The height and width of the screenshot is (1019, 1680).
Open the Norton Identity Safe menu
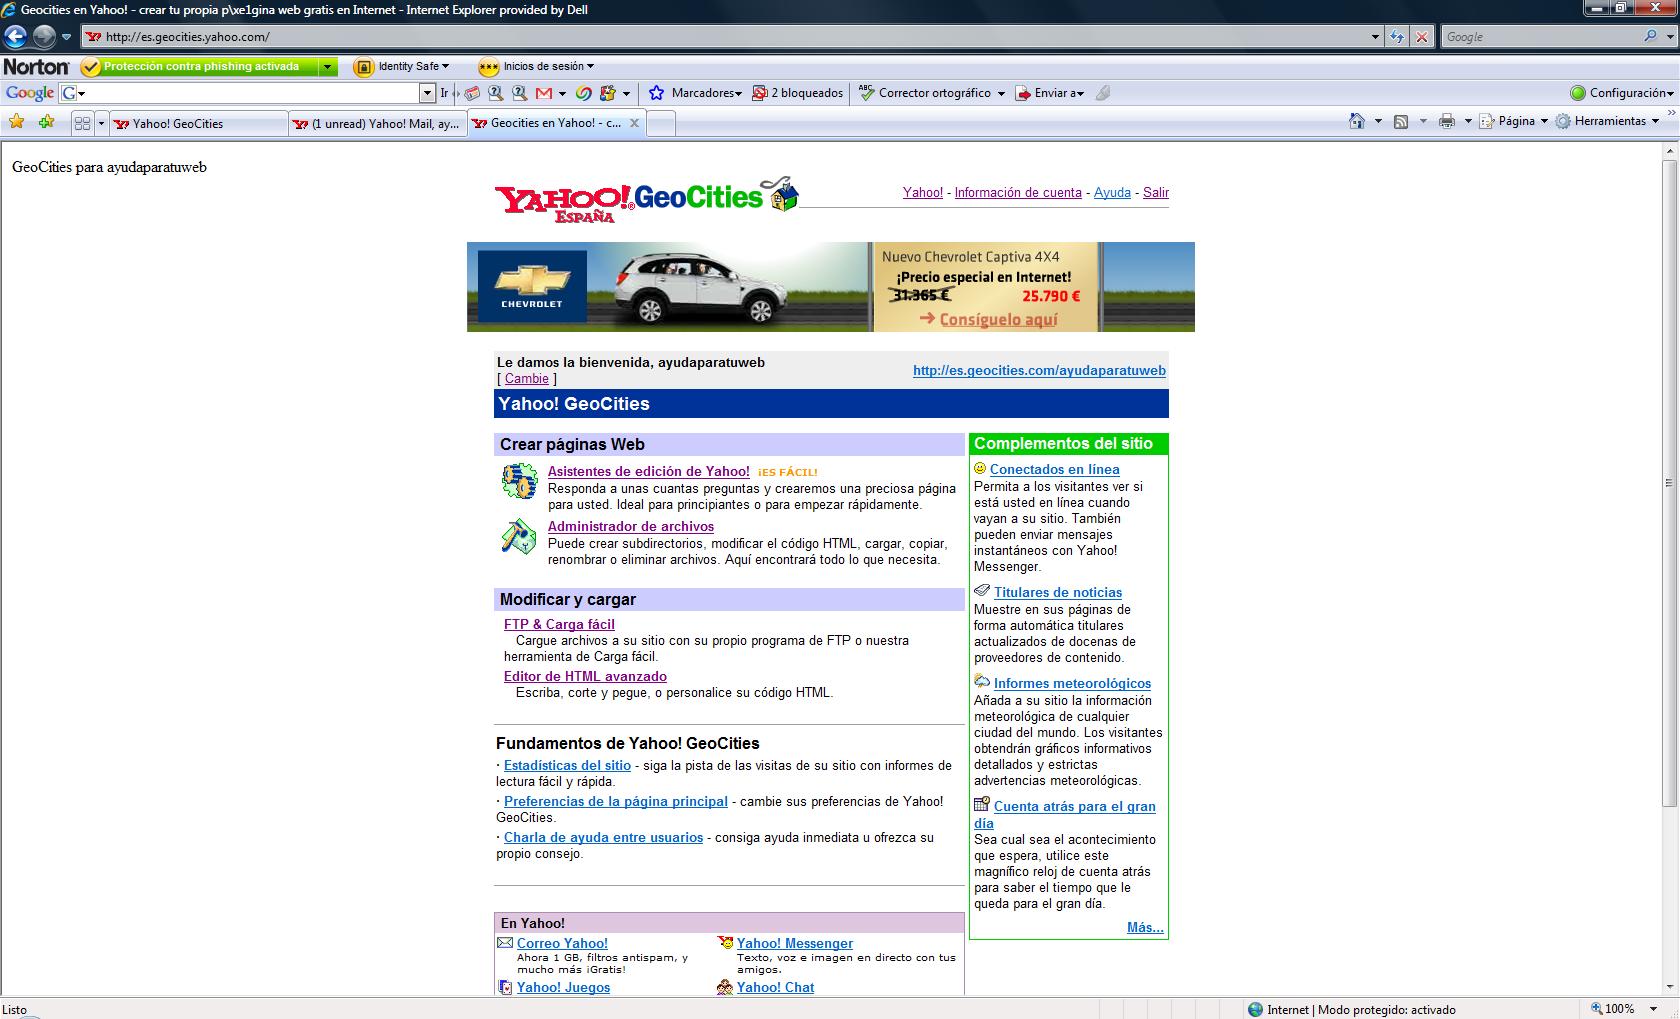(x=402, y=67)
